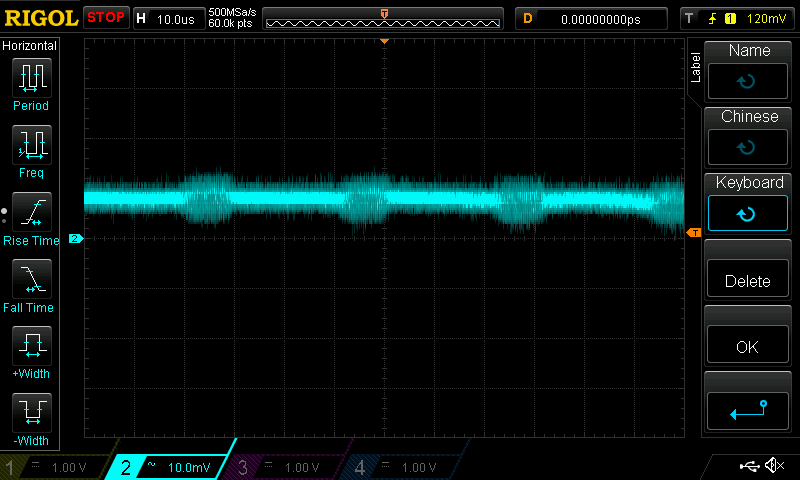The image size is (800, 480).
Task: Click the Label menu tab
Action: [x=695, y=67]
